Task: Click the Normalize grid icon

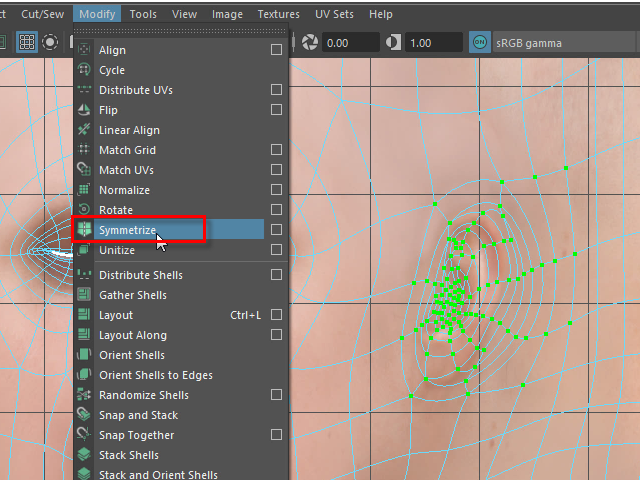Action: (x=85, y=190)
